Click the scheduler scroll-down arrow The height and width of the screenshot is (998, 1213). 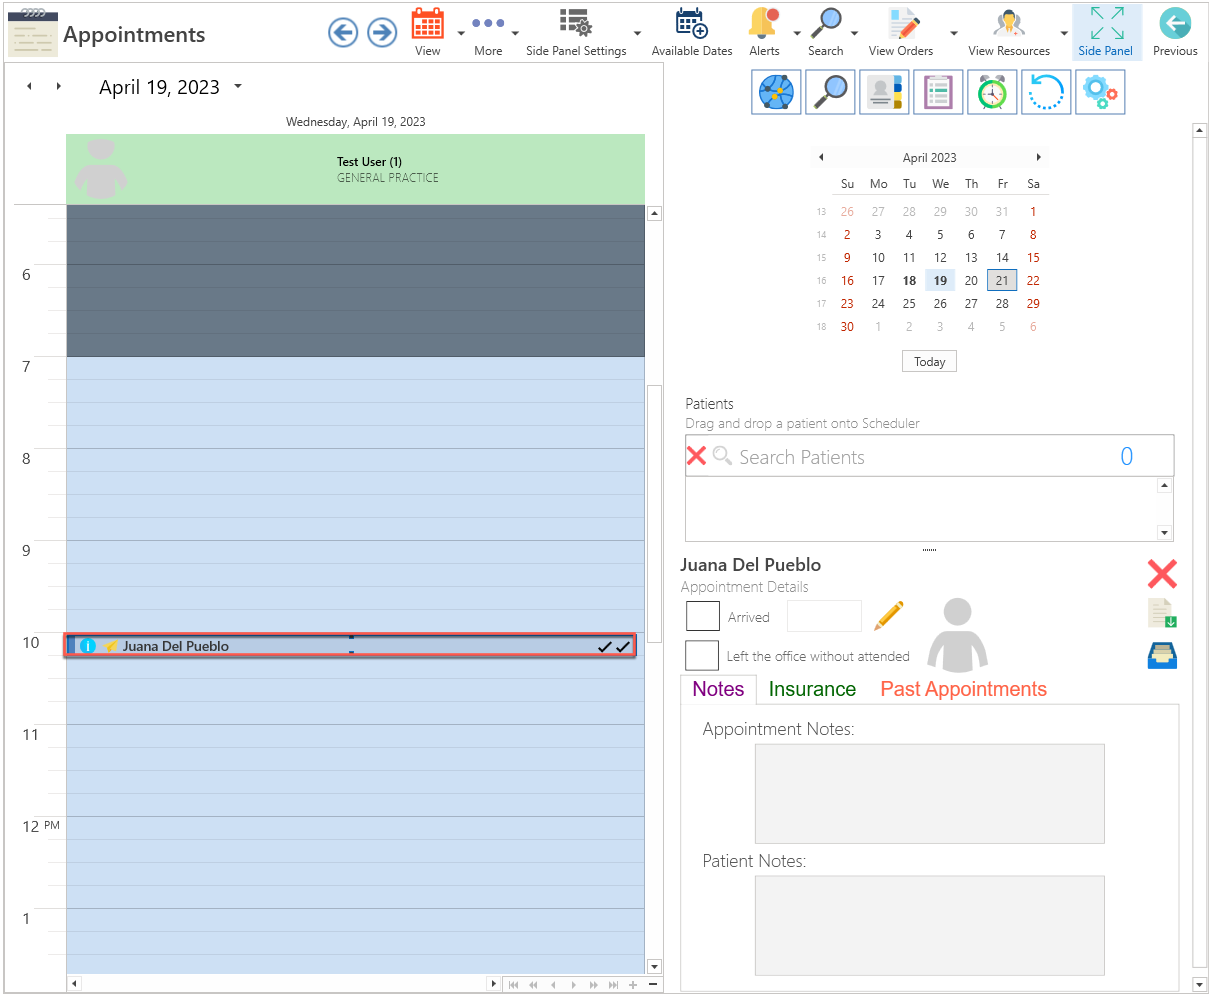[654, 966]
